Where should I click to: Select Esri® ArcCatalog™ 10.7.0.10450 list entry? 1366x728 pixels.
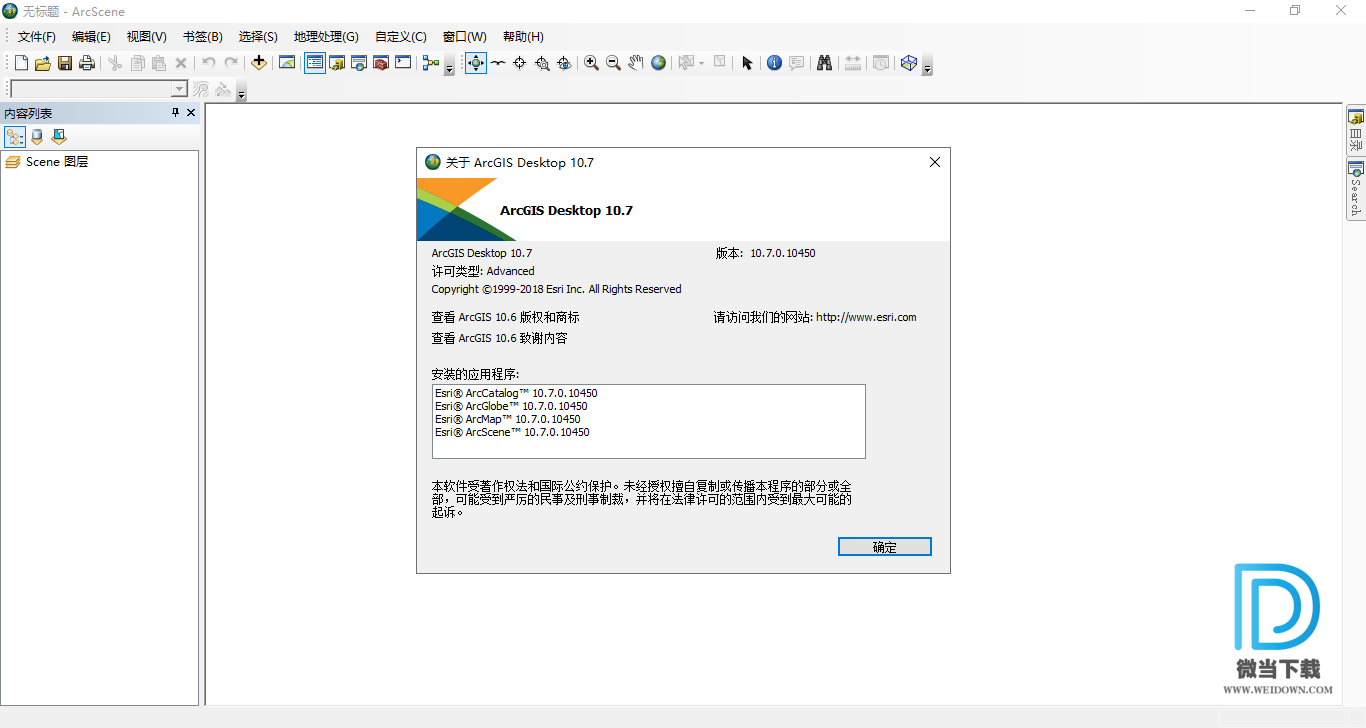[x=516, y=393]
